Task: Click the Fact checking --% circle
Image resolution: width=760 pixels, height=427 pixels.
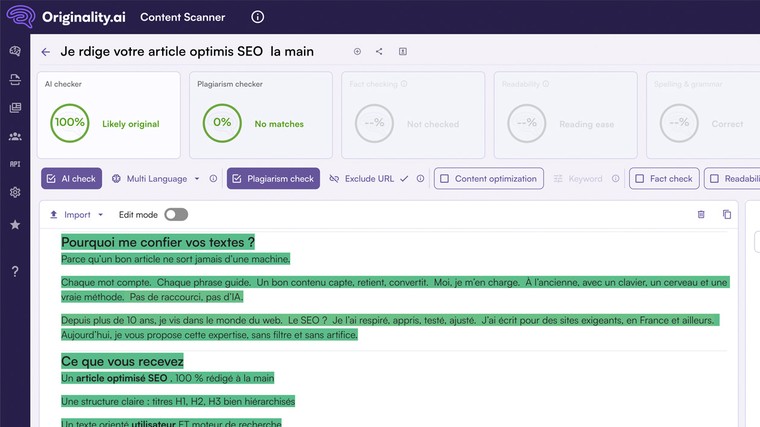Action: pyautogui.click(x=374, y=123)
